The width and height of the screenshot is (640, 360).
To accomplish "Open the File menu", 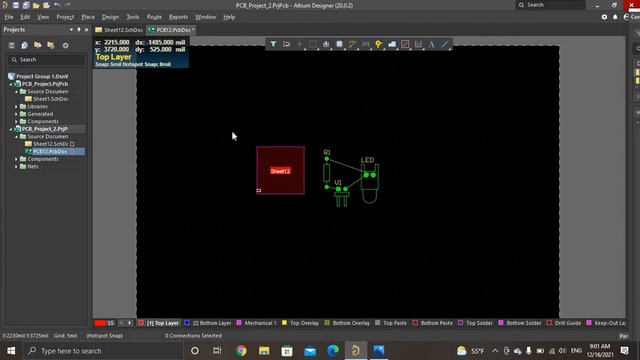I will (9, 17).
